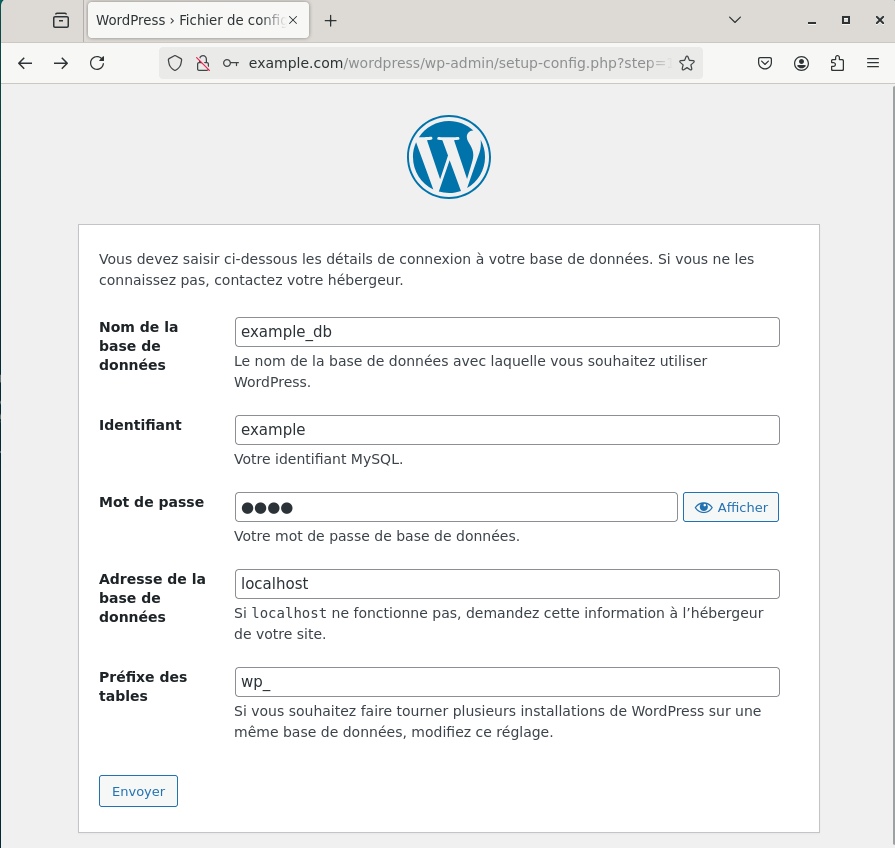Screen dimensions: 895x848
Task: Click the 'Nom de la base de données' label
Action: (139, 346)
